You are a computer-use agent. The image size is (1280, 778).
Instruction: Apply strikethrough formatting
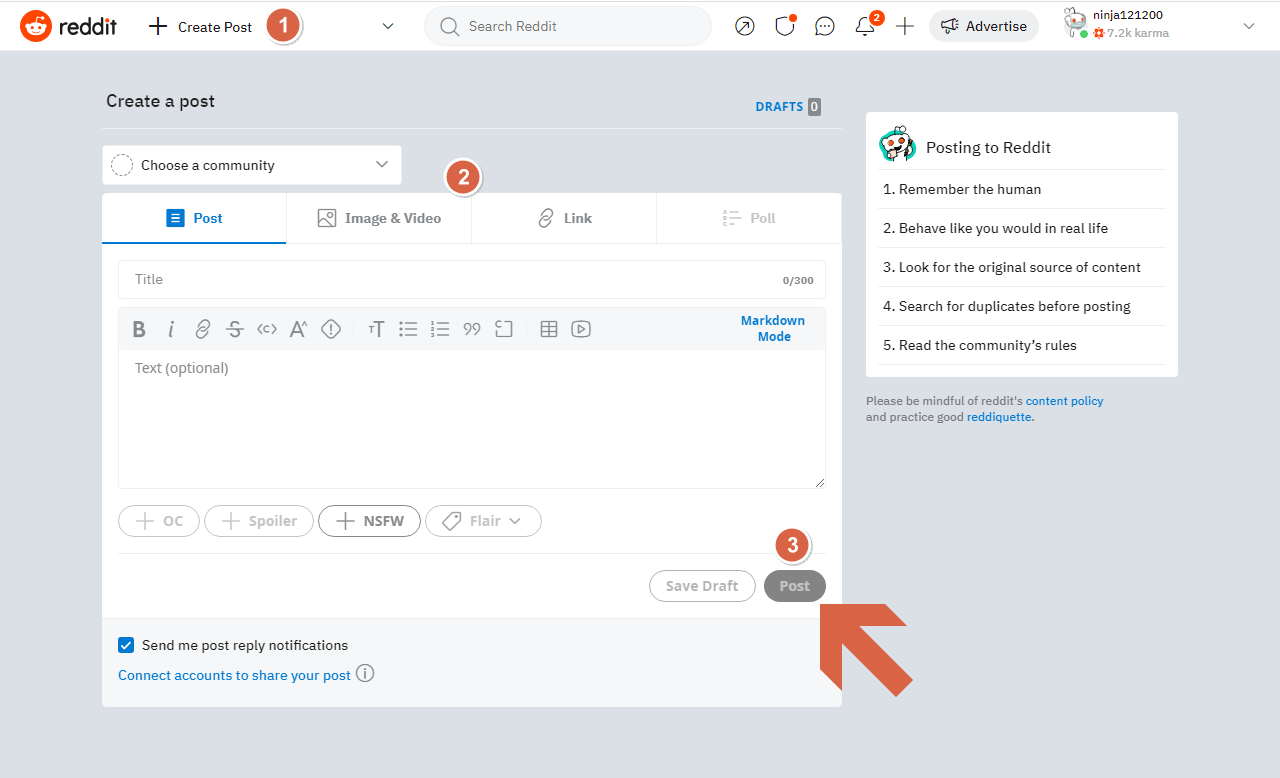[x=235, y=328]
